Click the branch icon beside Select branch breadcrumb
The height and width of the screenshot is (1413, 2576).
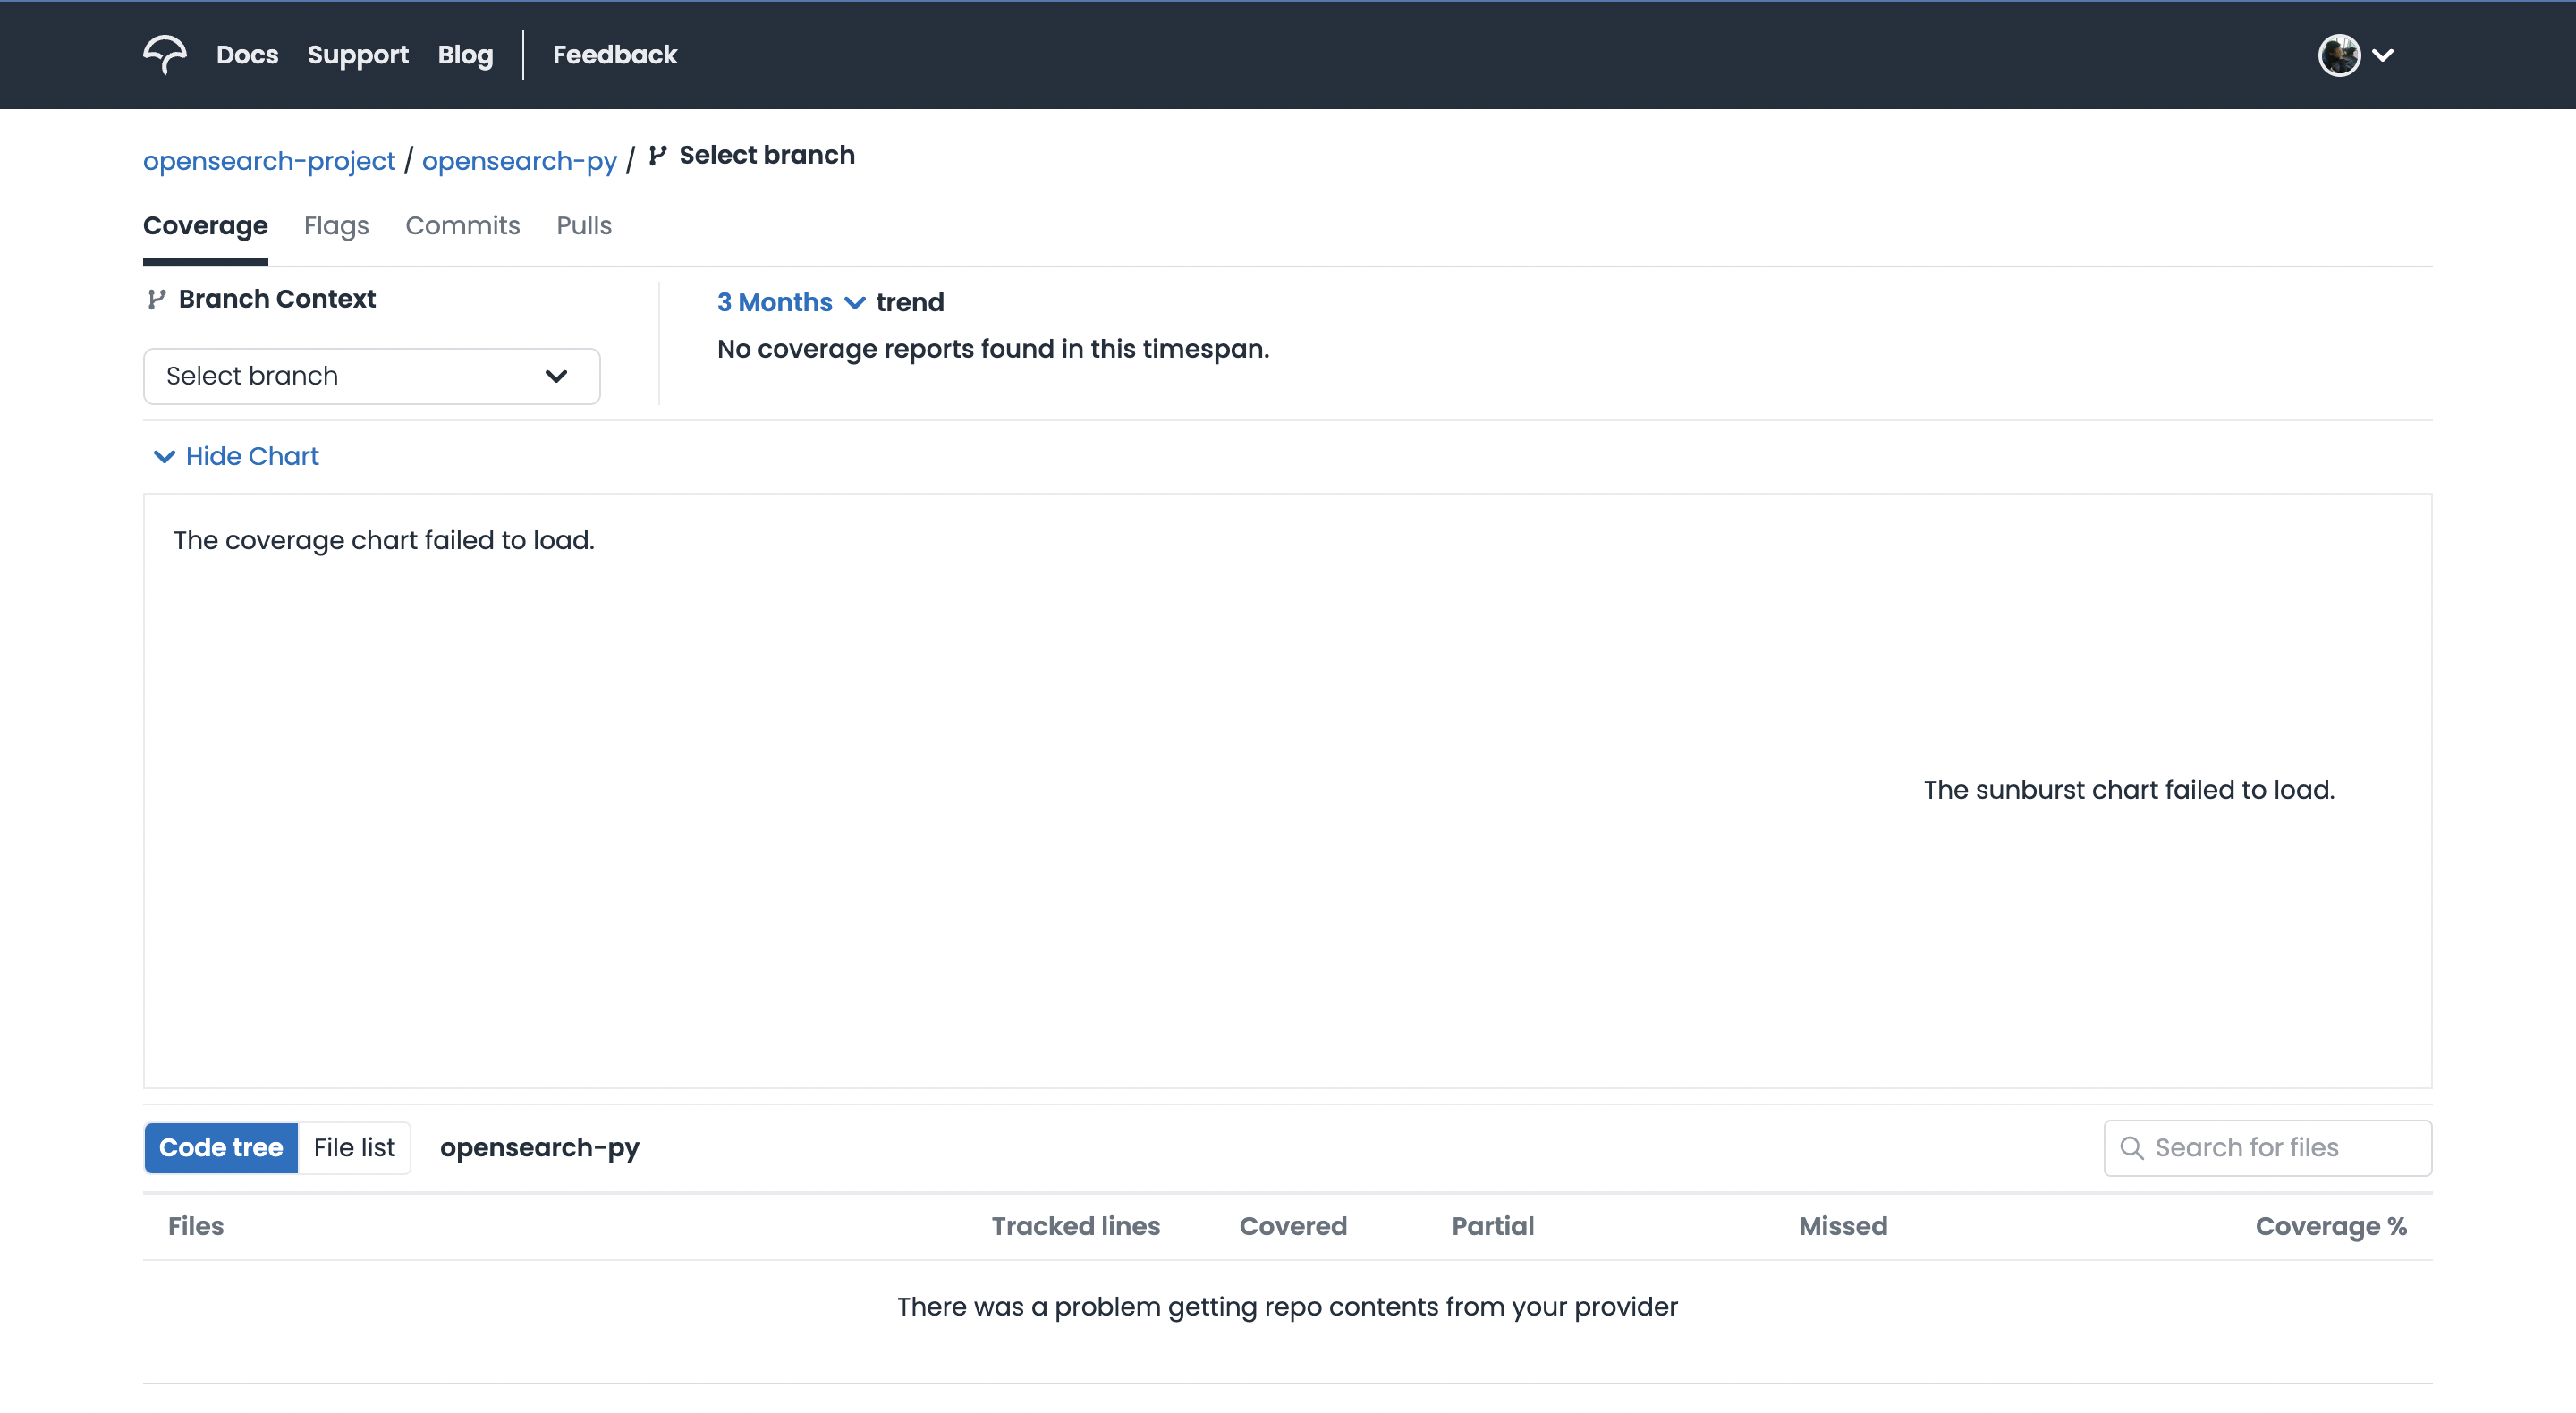pos(658,156)
